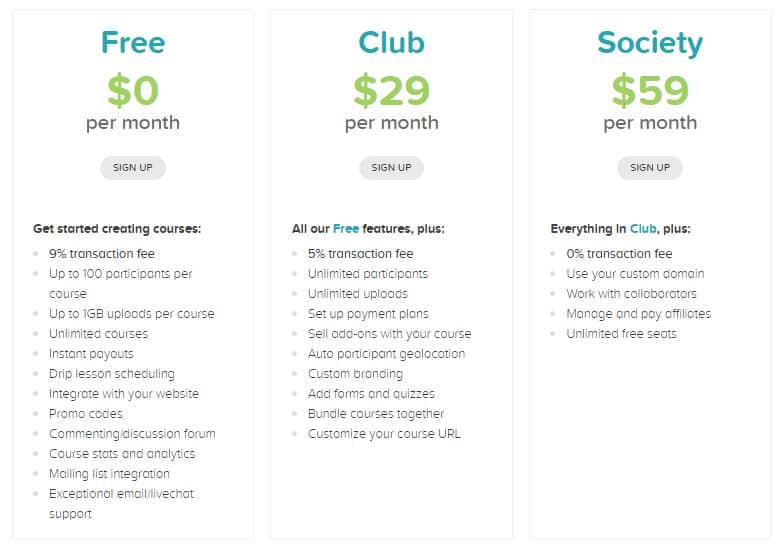This screenshot has height=552, width=784.
Task: Click Customize your course URL item
Action: point(384,434)
